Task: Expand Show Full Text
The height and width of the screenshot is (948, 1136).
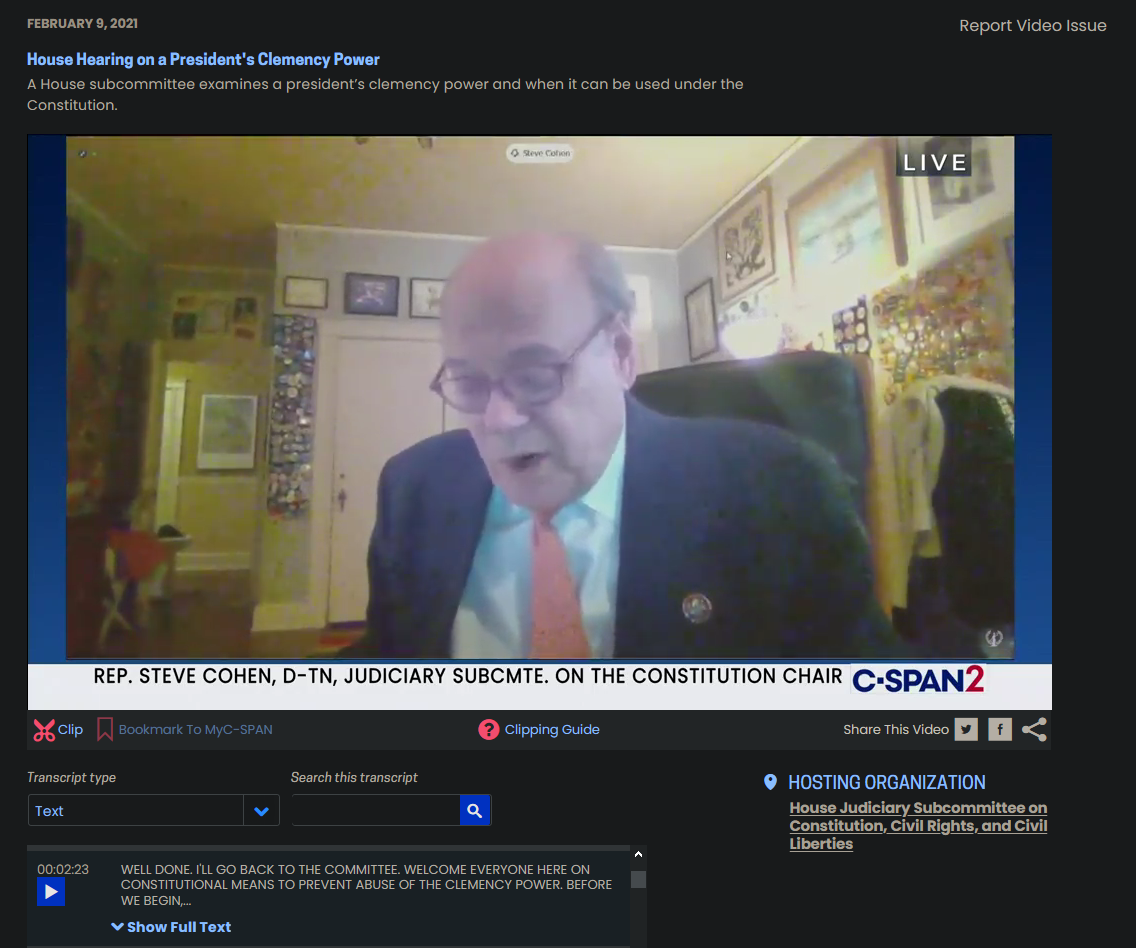Action: 172,927
